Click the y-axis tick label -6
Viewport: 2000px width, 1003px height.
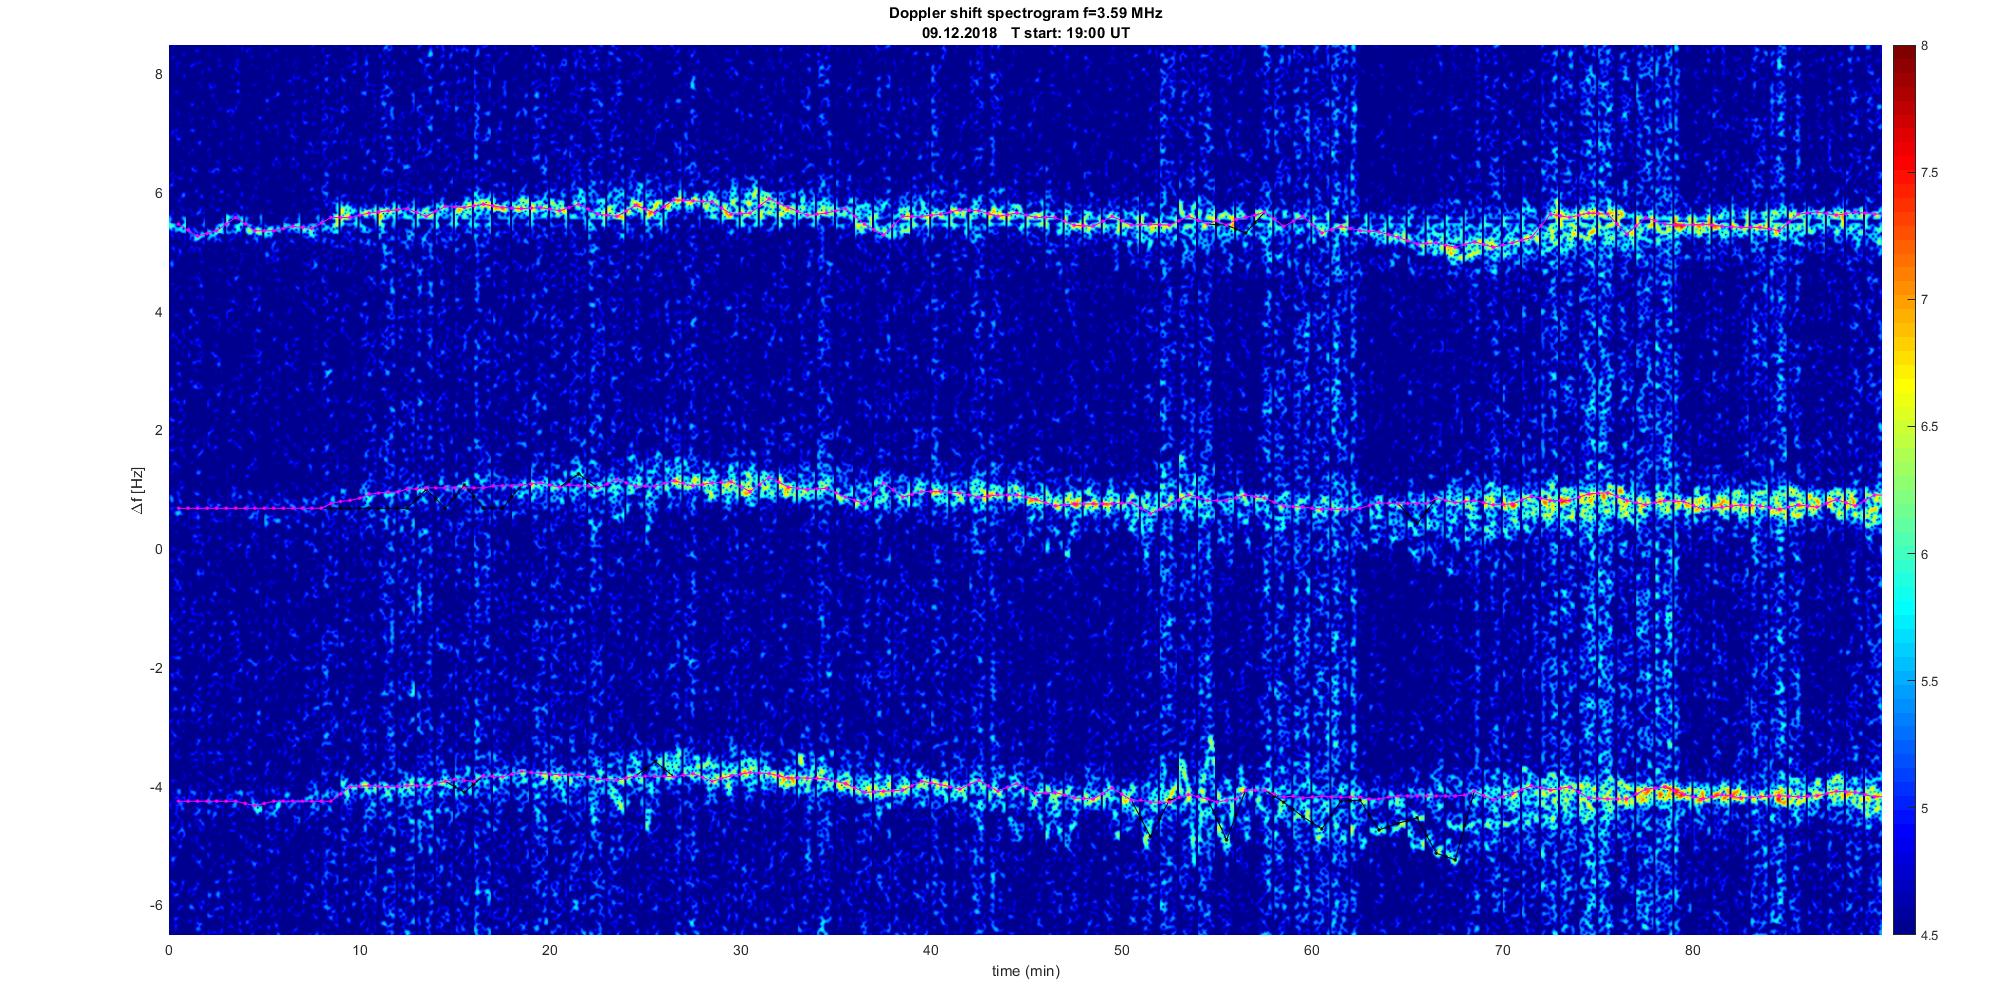click(156, 906)
